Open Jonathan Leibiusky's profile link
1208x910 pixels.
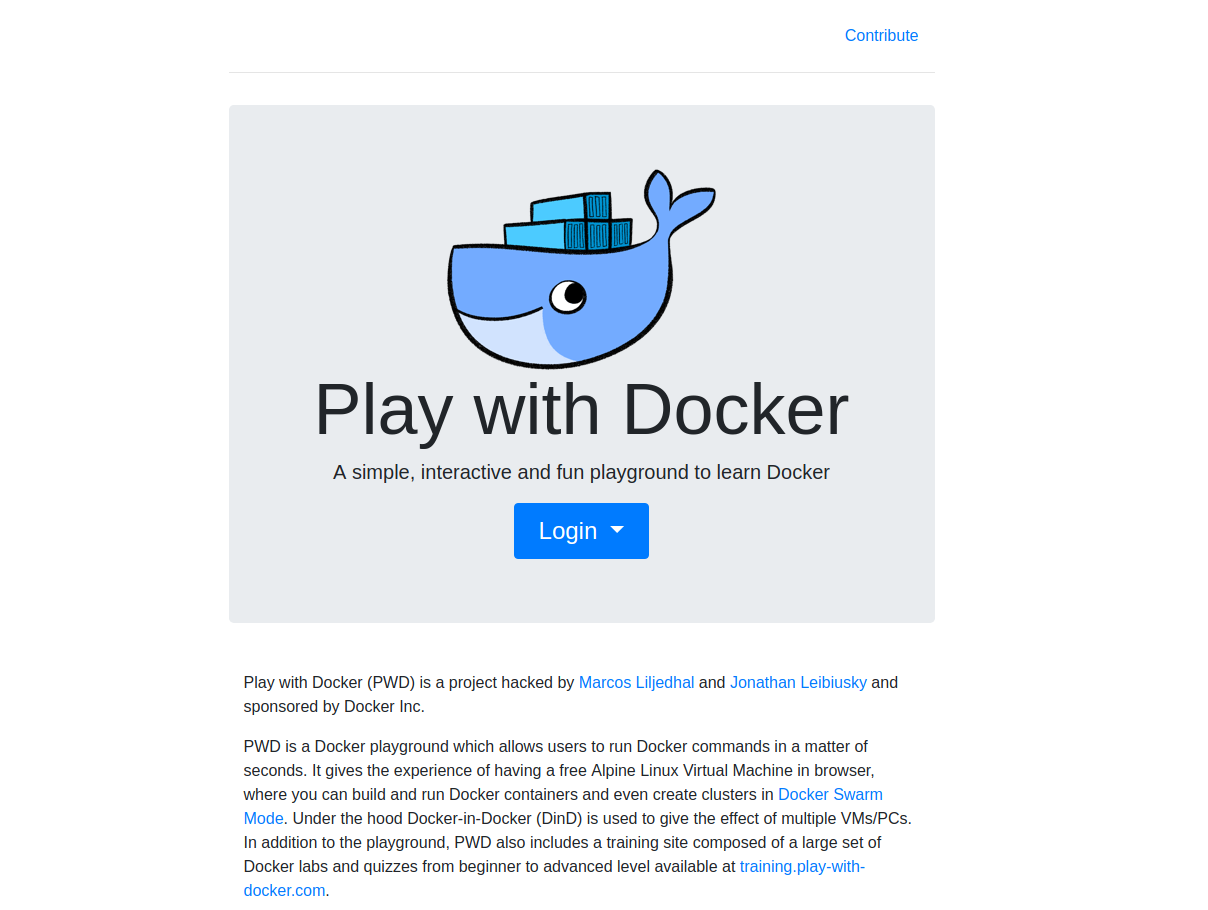point(798,682)
